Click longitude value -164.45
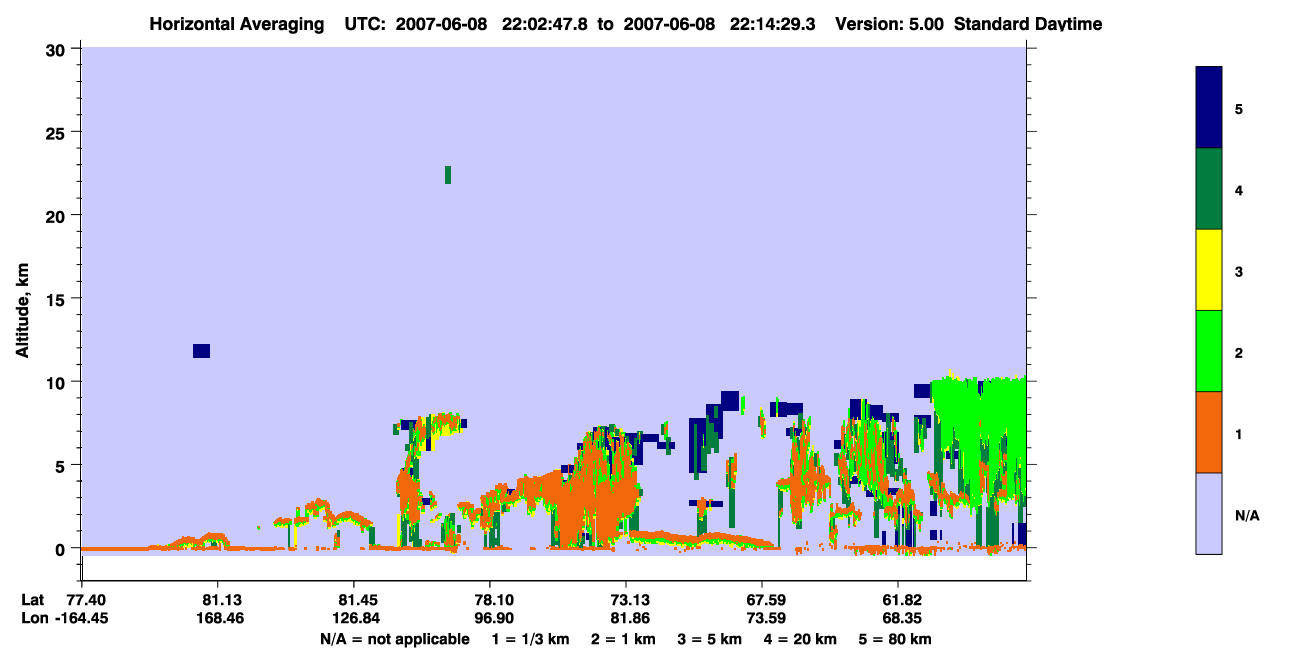The width and height of the screenshot is (1300, 667). [80, 617]
